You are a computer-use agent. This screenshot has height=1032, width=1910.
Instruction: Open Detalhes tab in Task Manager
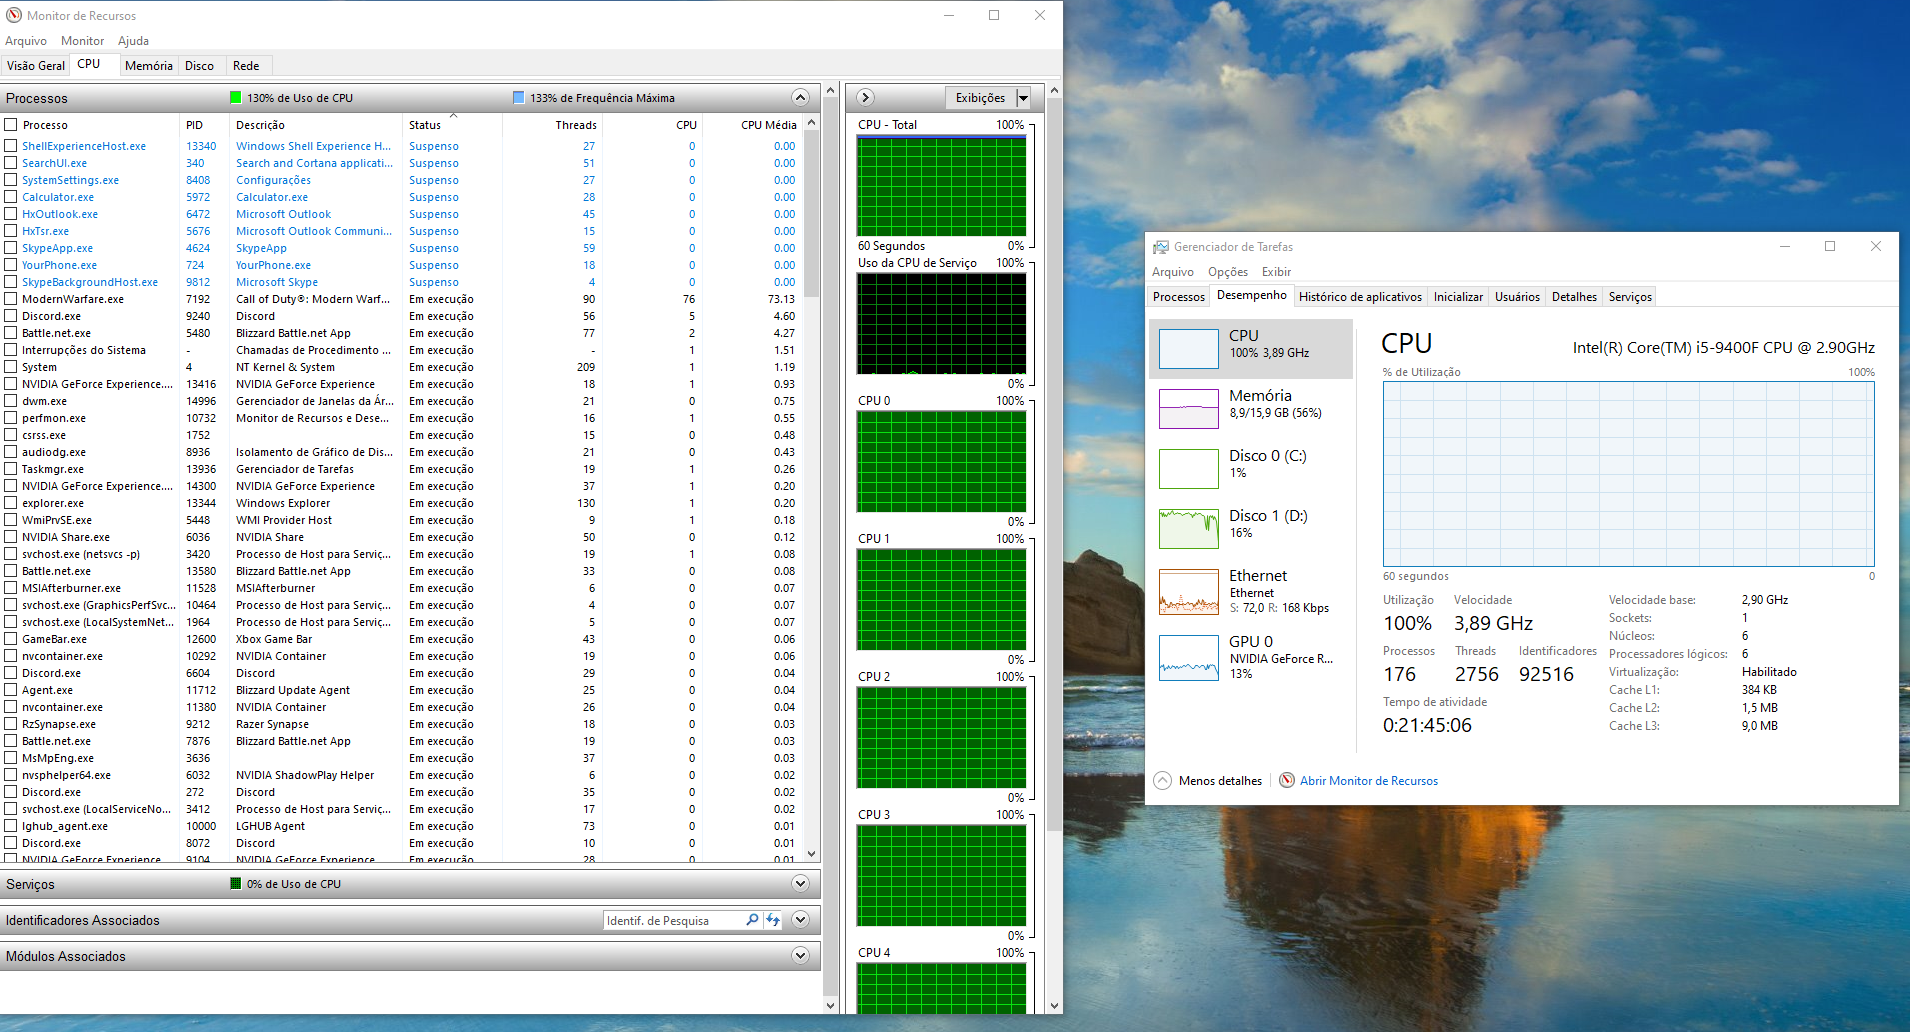point(1574,297)
